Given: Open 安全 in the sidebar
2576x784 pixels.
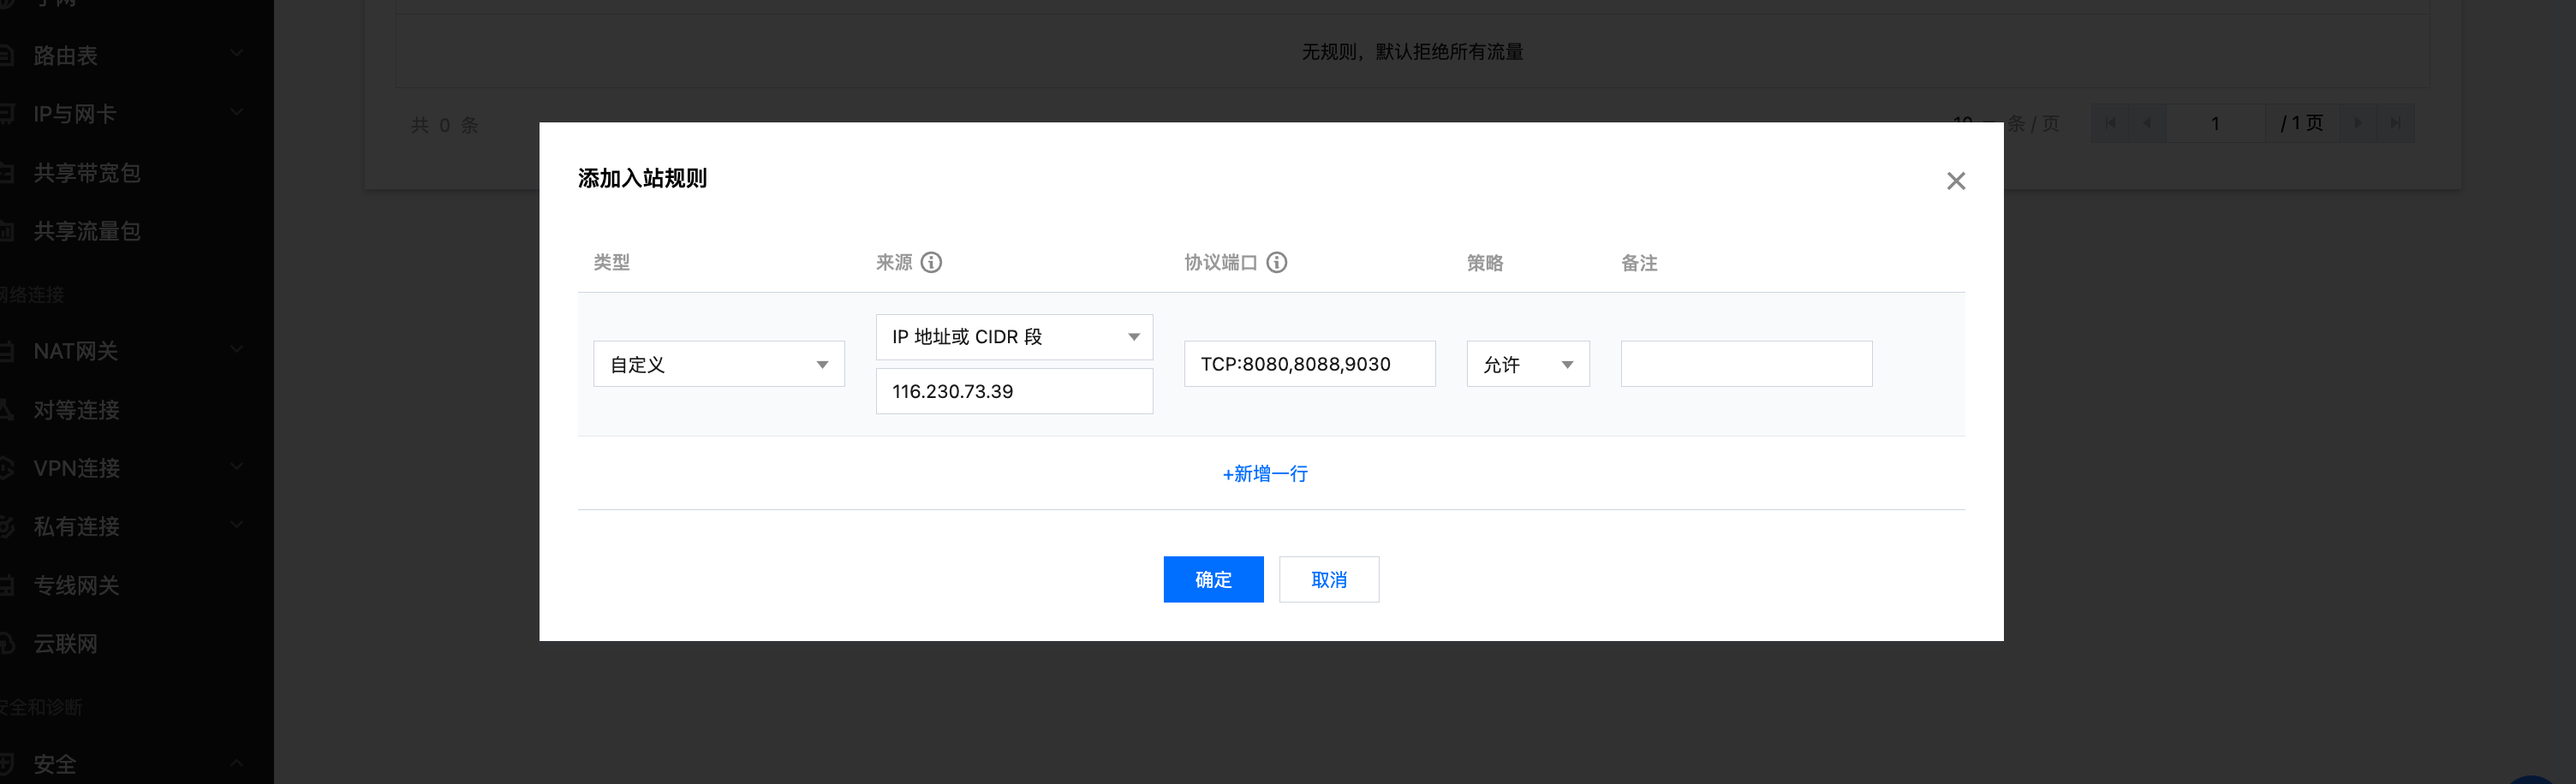Looking at the screenshot, I should (x=55, y=764).
